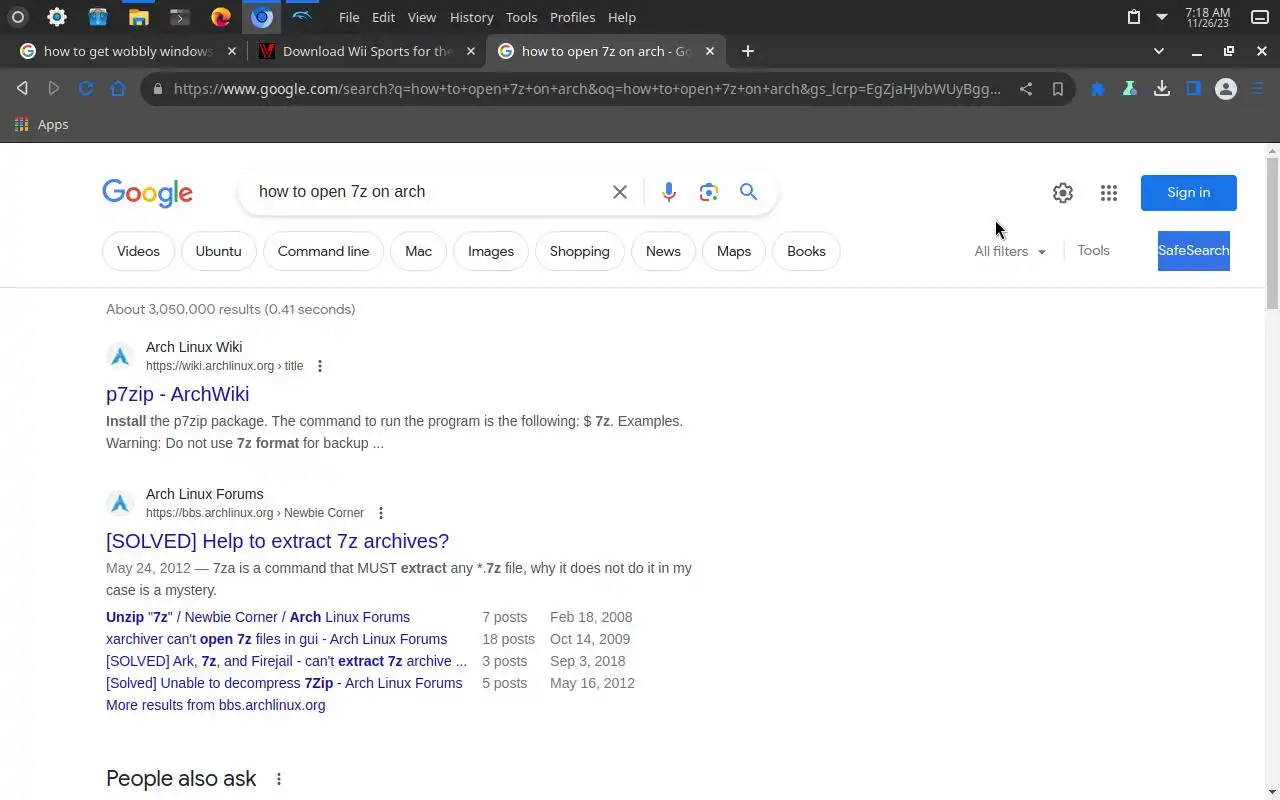
Task: Open clipboard icon in system tray
Action: [x=1133, y=17]
